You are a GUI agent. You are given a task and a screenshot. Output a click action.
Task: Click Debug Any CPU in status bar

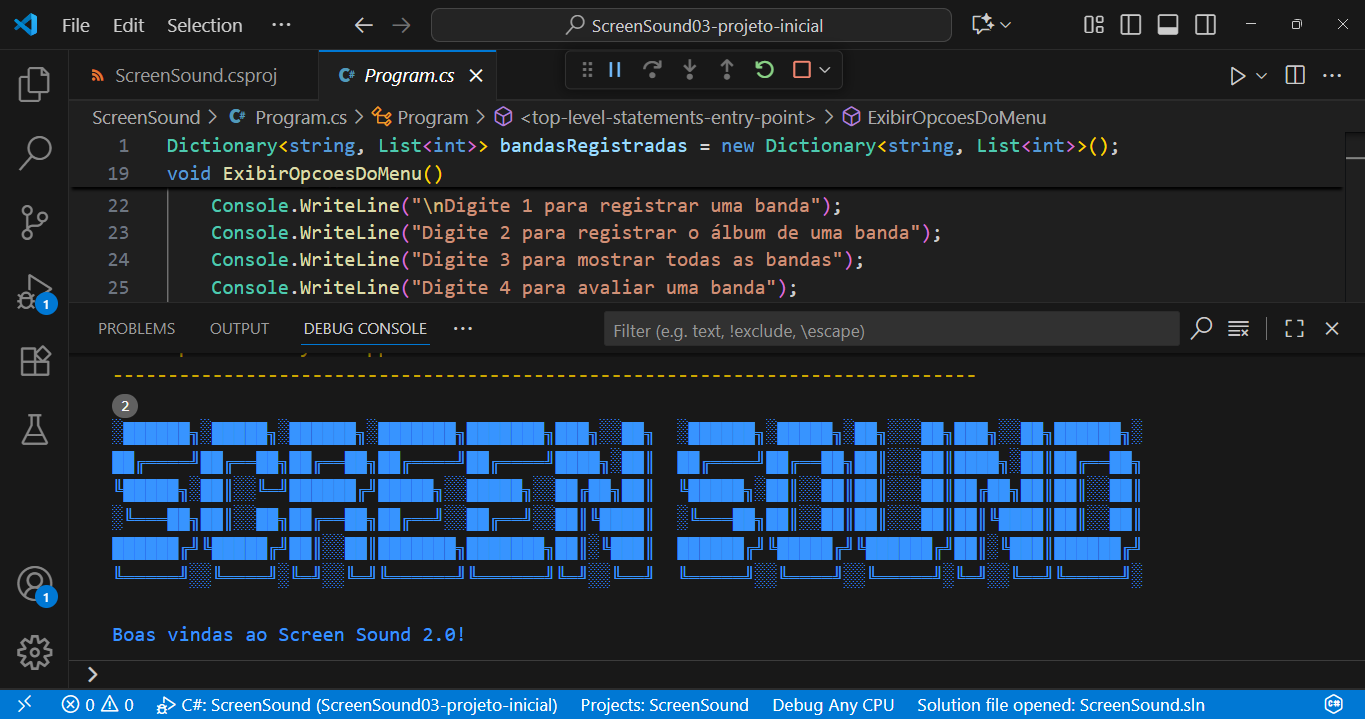(832, 705)
